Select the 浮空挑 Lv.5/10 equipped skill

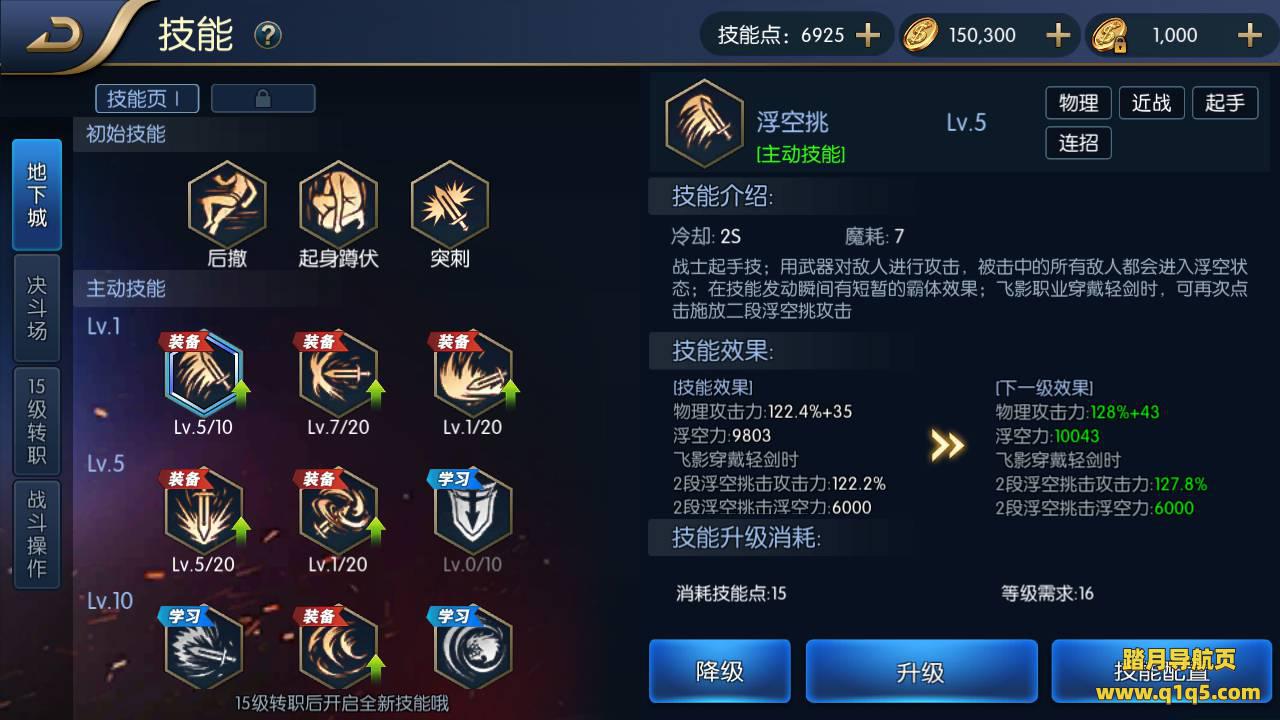coord(204,374)
